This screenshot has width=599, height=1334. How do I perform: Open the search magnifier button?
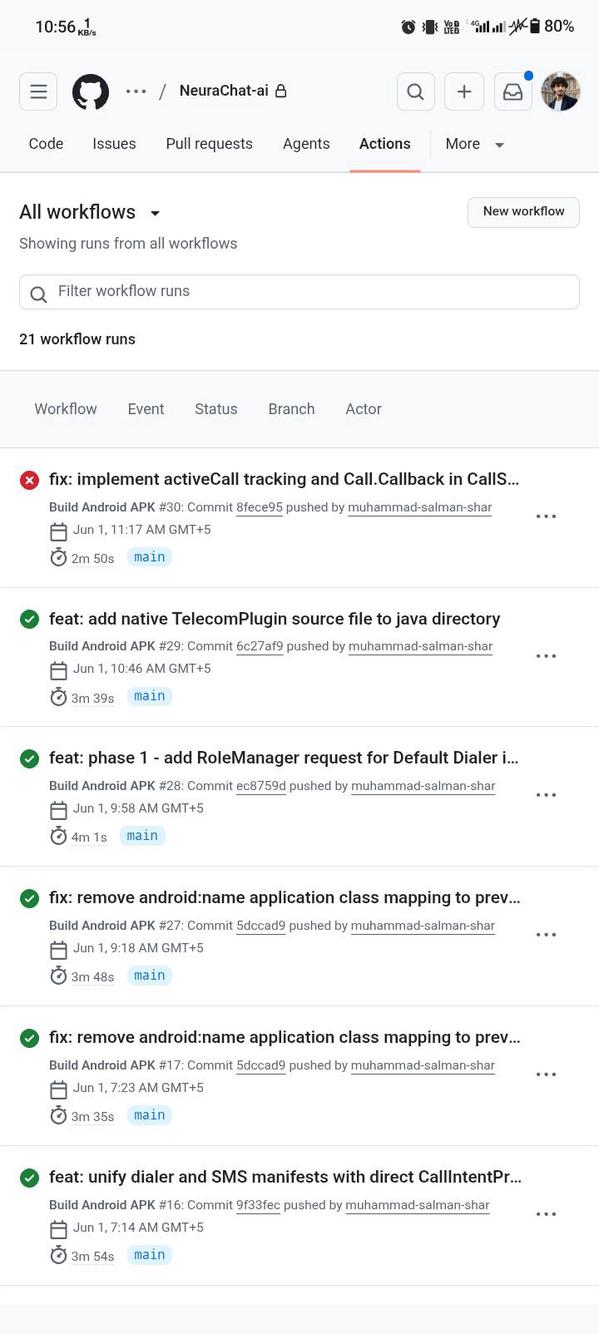coord(415,92)
